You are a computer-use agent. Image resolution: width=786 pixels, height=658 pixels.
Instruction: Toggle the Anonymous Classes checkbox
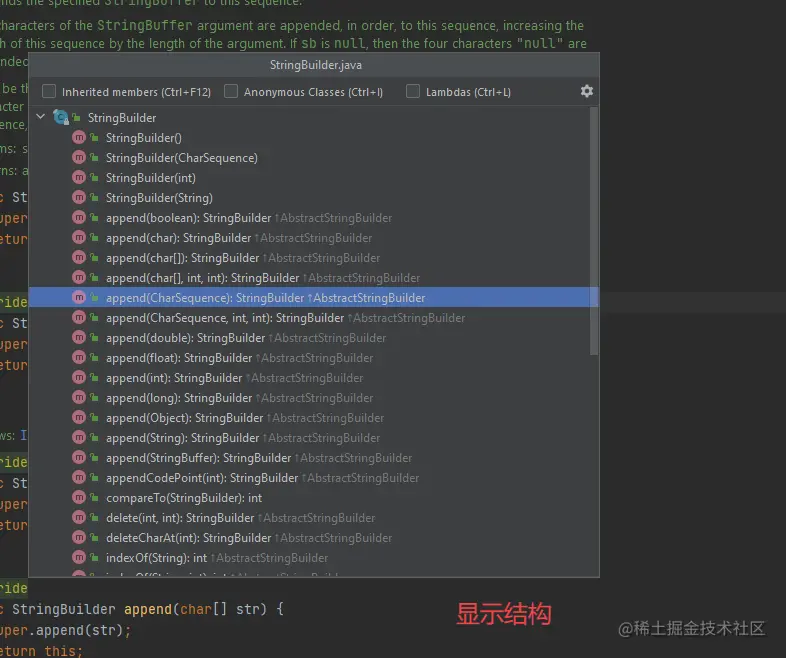coord(231,91)
